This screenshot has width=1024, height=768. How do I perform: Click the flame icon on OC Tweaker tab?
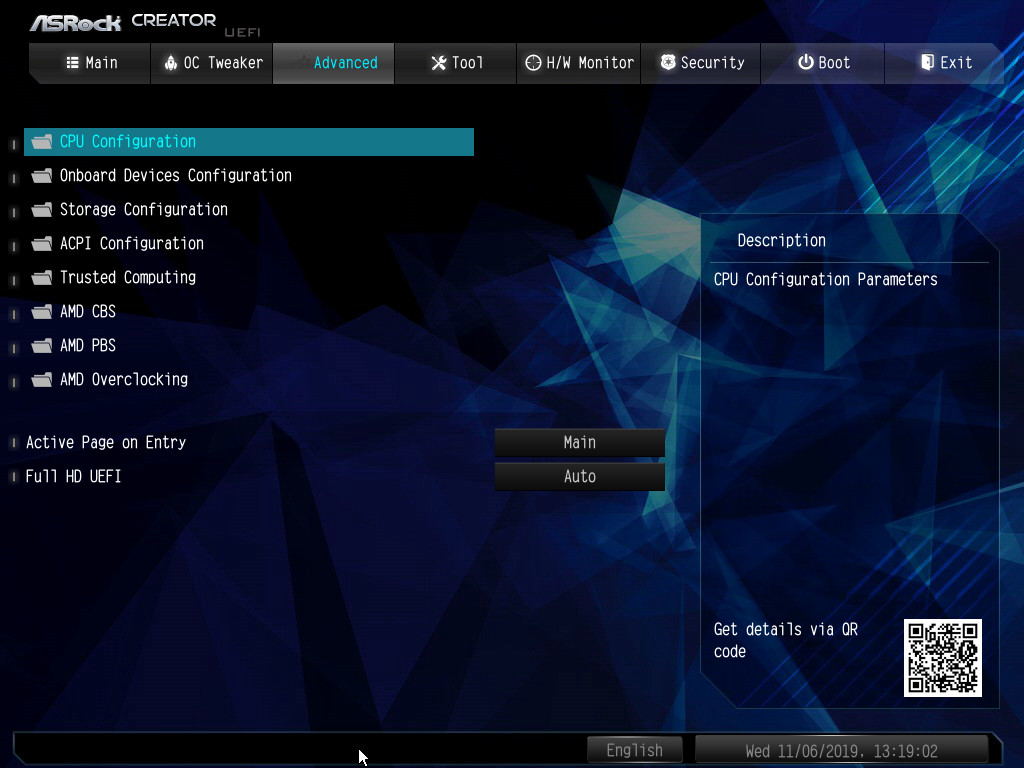pos(170,63)
